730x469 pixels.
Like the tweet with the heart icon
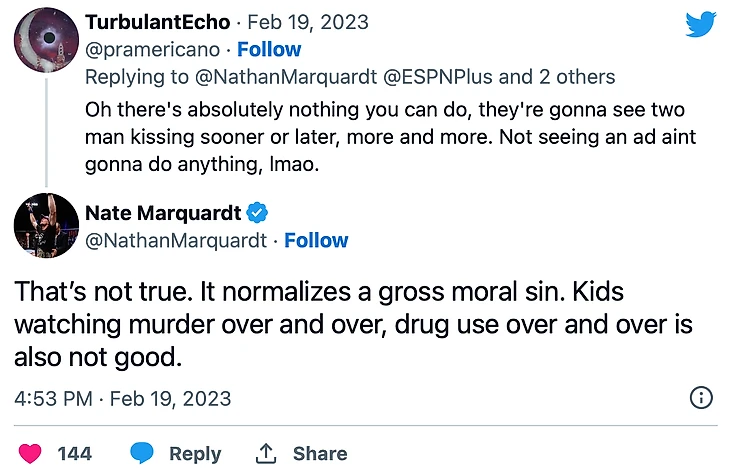click(x=30, y=453)
